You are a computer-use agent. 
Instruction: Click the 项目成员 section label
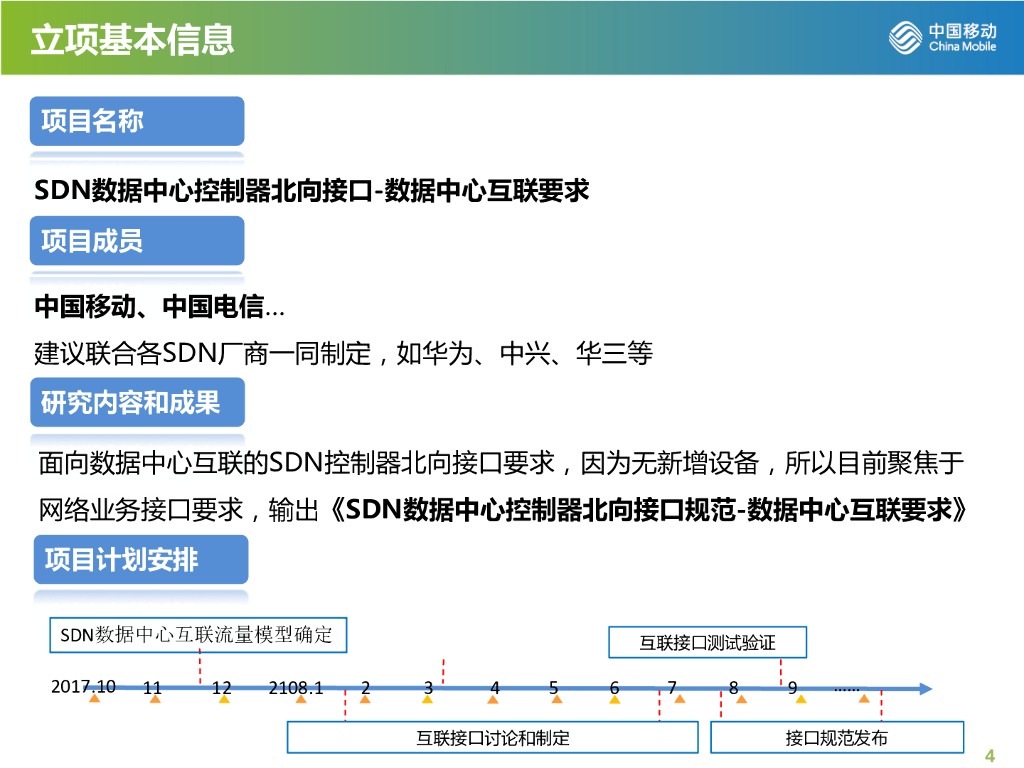137,240
